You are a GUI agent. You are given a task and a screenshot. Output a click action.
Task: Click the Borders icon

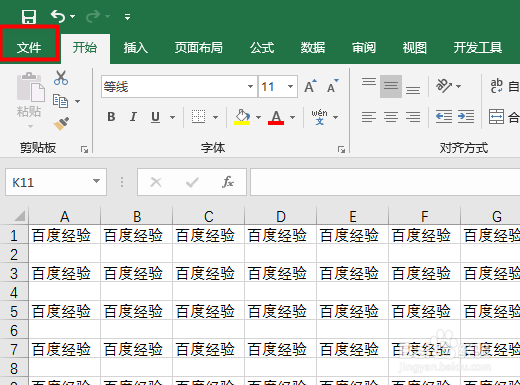(x=198, y=117)
